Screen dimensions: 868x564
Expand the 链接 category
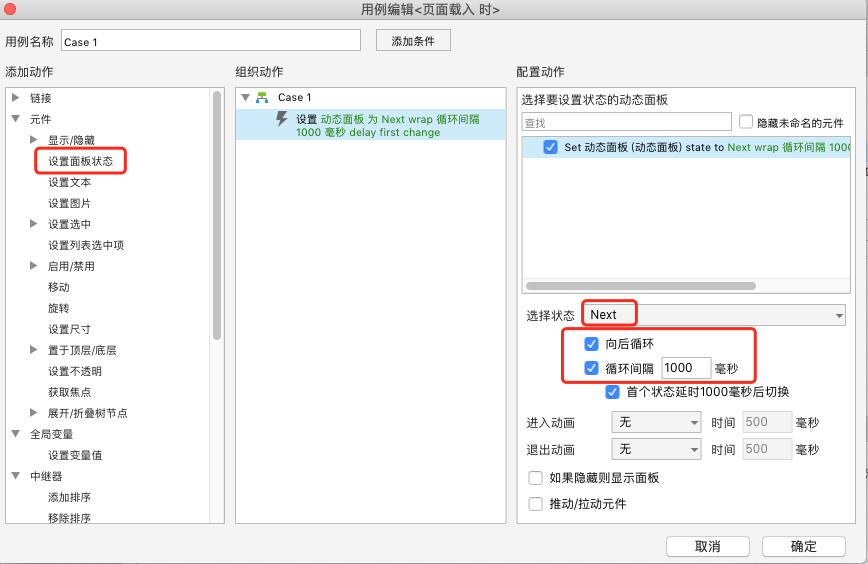tap(16, 97)
